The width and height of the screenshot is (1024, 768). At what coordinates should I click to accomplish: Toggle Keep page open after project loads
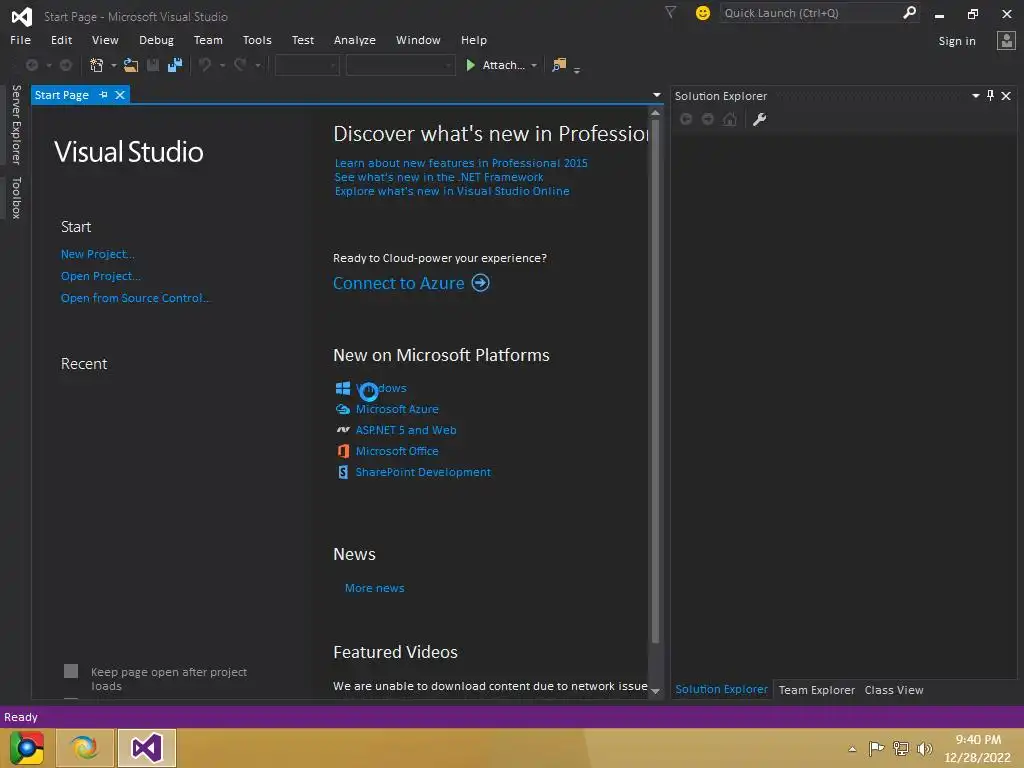coord(71,671)
